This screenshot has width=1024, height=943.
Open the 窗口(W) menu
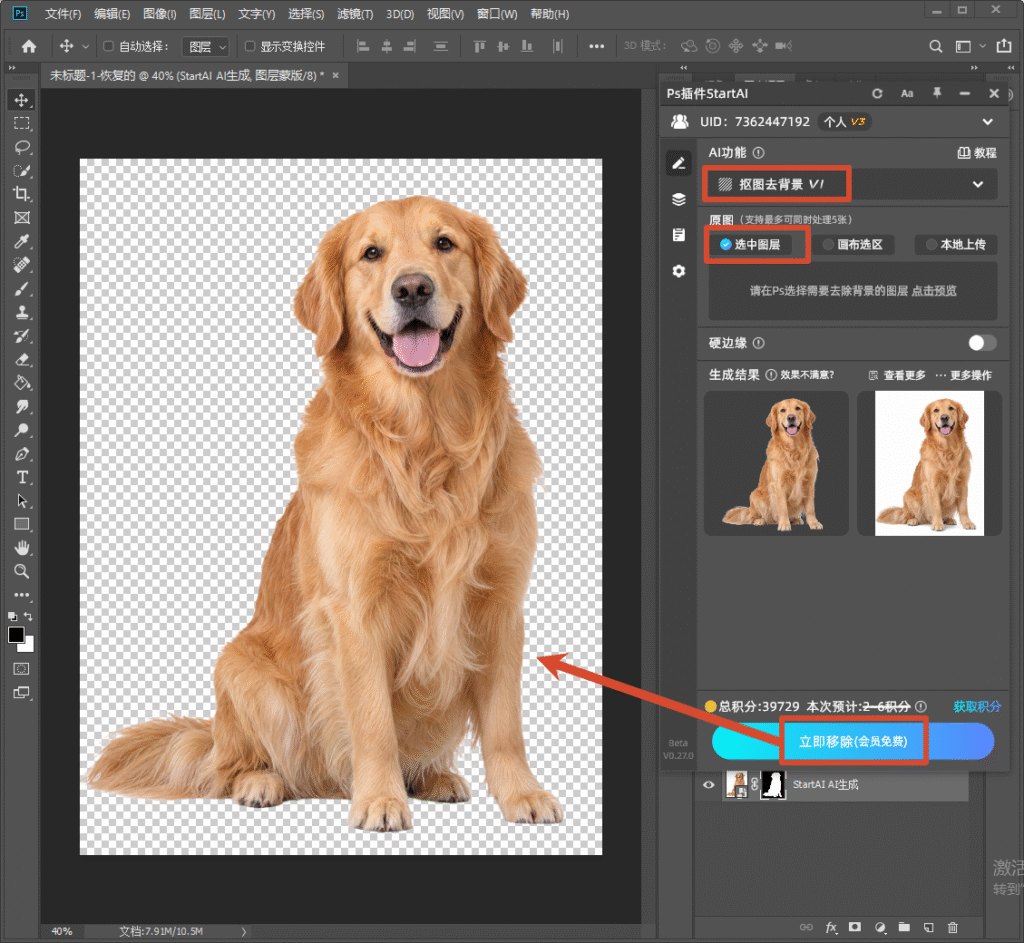[497, 14]
